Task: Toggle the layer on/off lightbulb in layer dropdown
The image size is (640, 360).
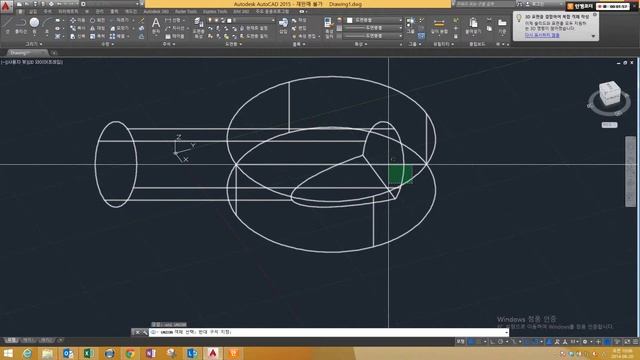Action: (211, 20)
